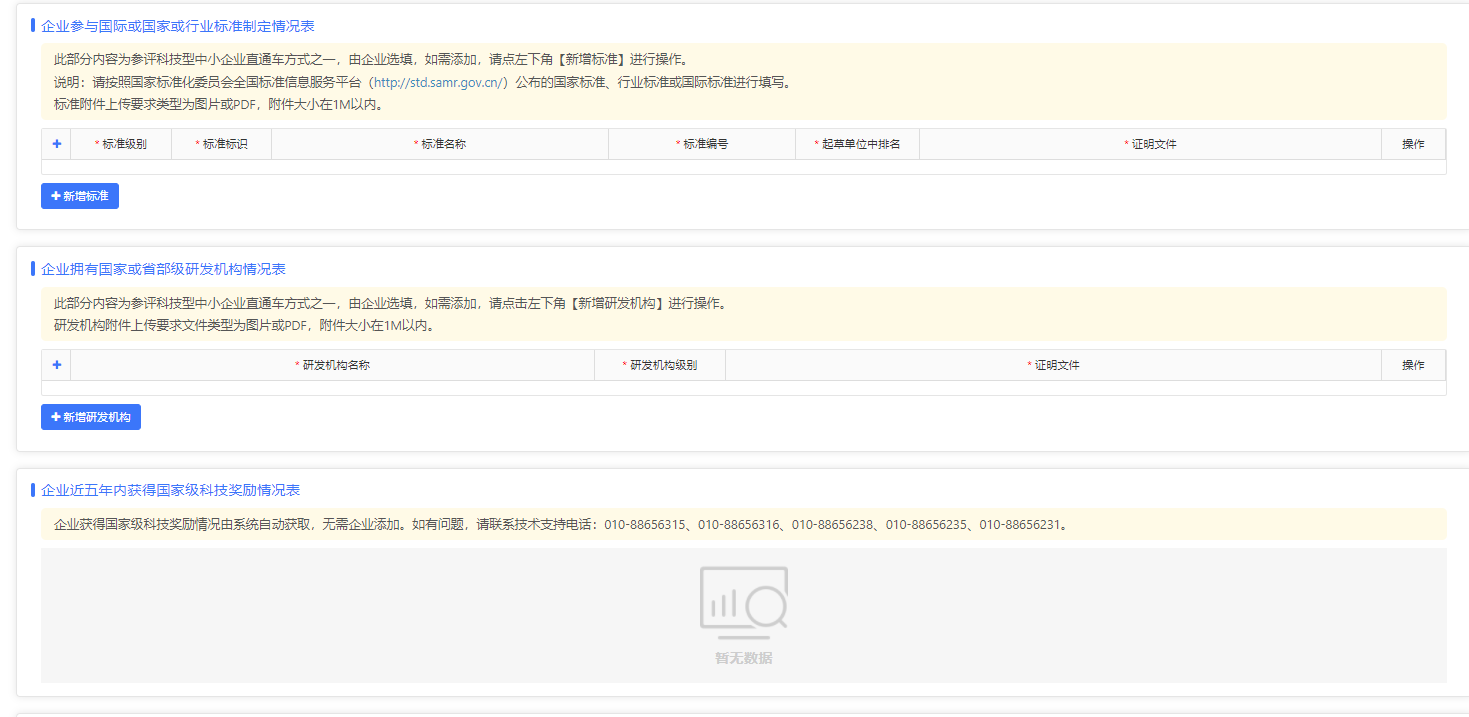This screenshot has height=717, width=1469.
Task: Click 操作 header in the 研发机构 table
Action: click(x=1413, y=365)
